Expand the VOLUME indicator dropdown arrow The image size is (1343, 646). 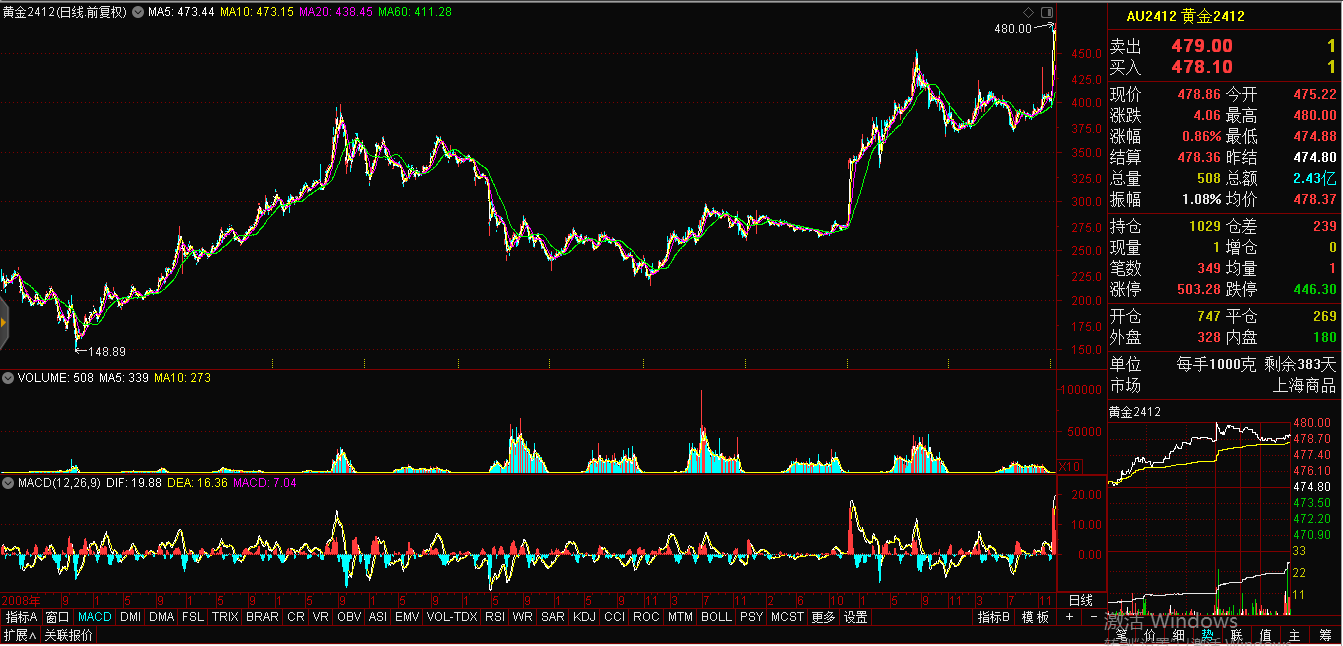coord(8,378)
